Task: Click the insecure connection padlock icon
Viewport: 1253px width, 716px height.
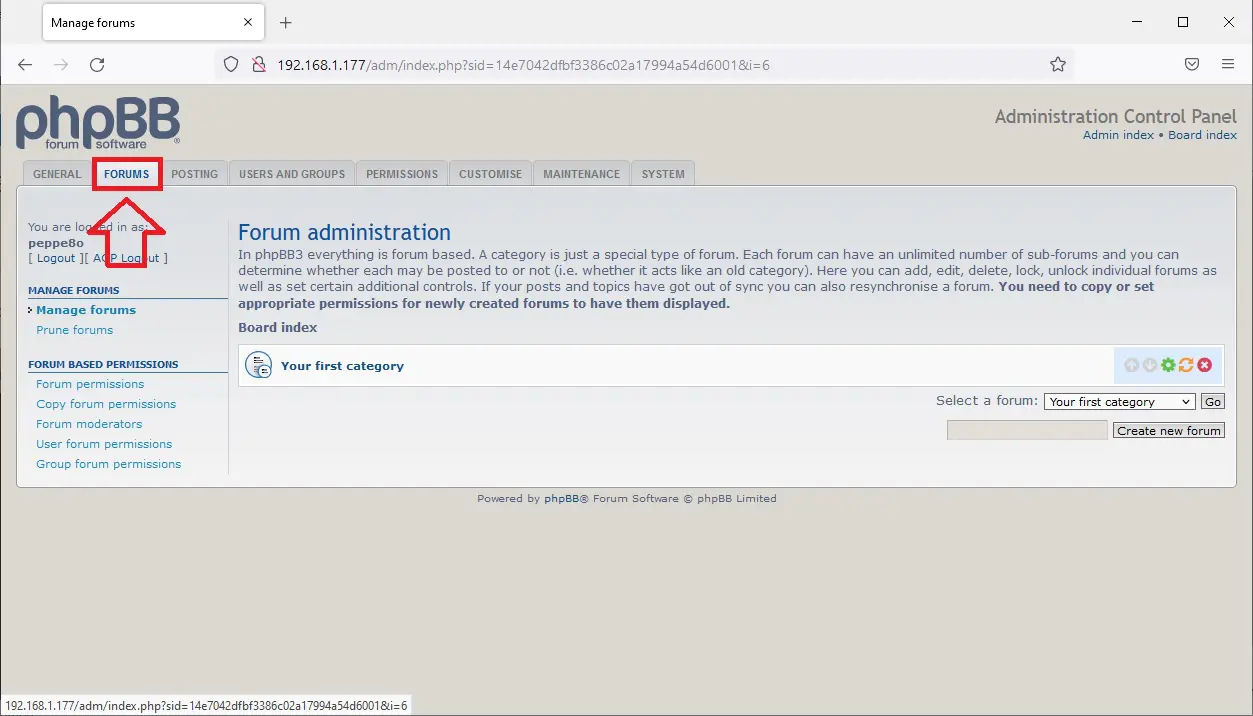Action: click(258, 64)
